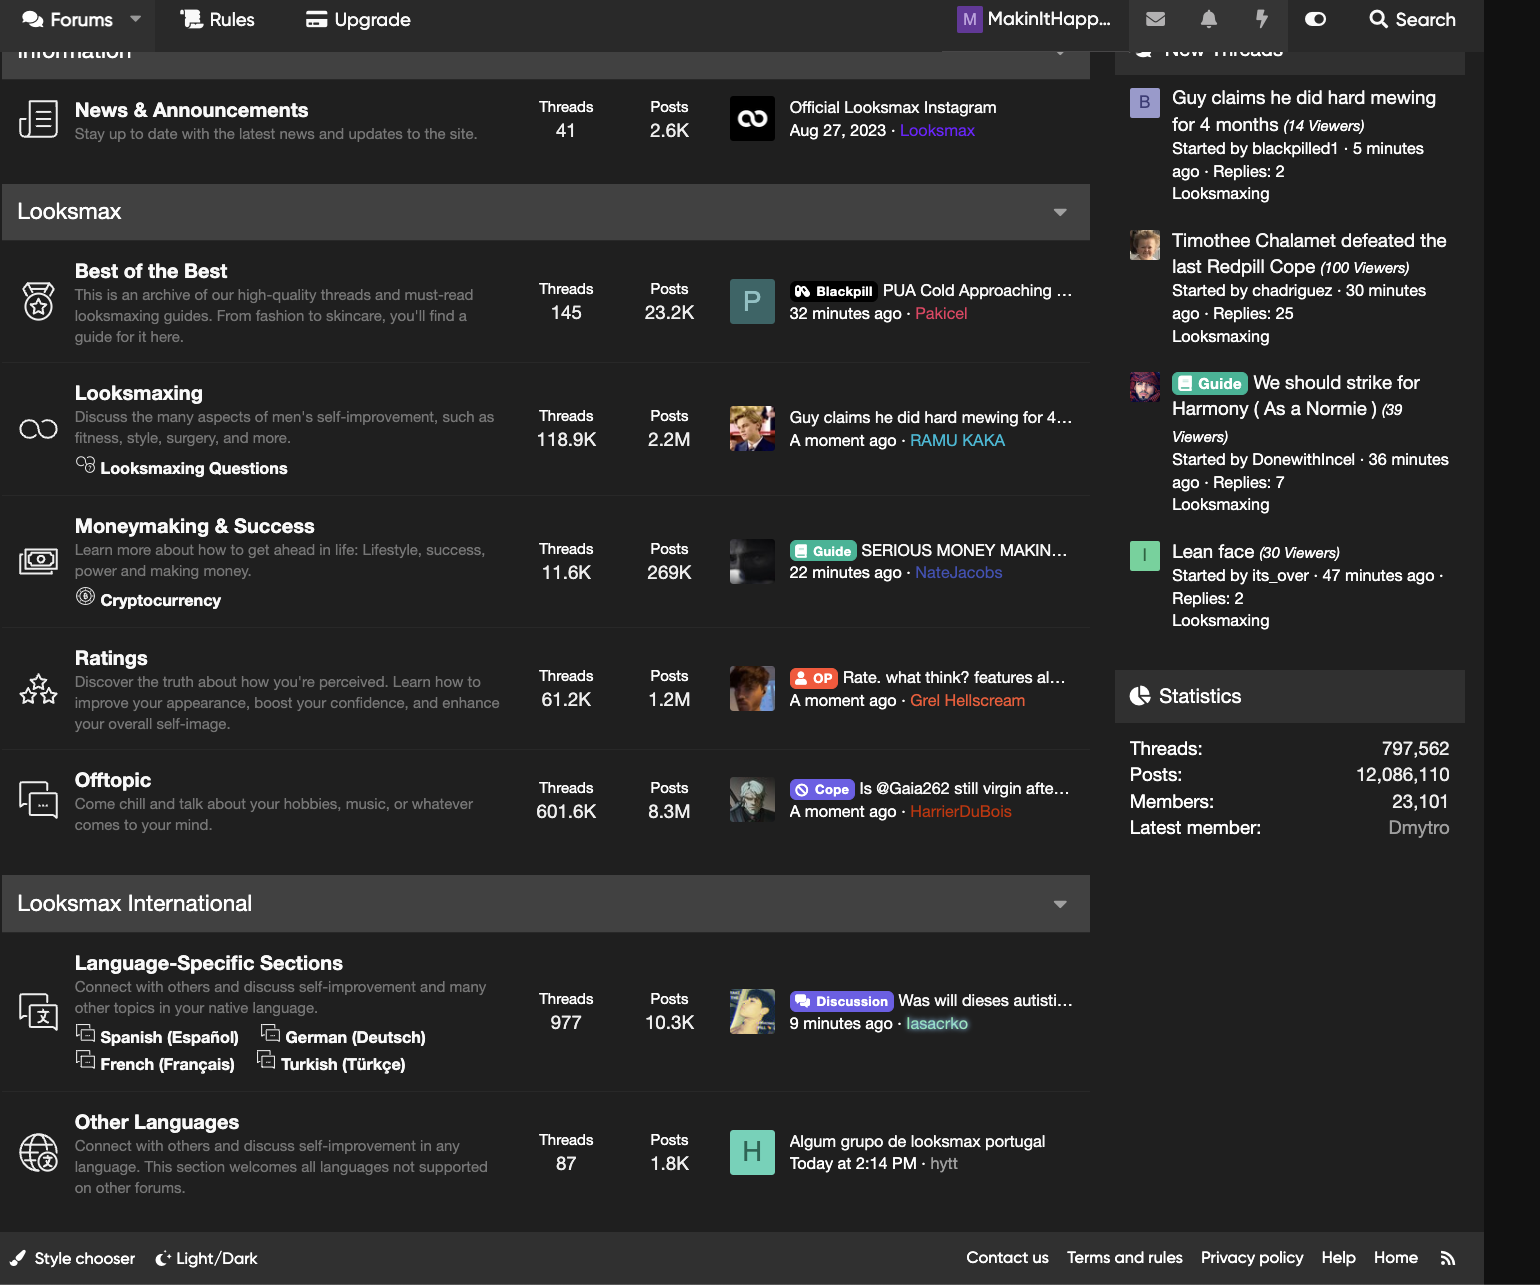Open user profile Grel Hellscream
This screenshot has height=1285, width=1540.
[967, 700]
